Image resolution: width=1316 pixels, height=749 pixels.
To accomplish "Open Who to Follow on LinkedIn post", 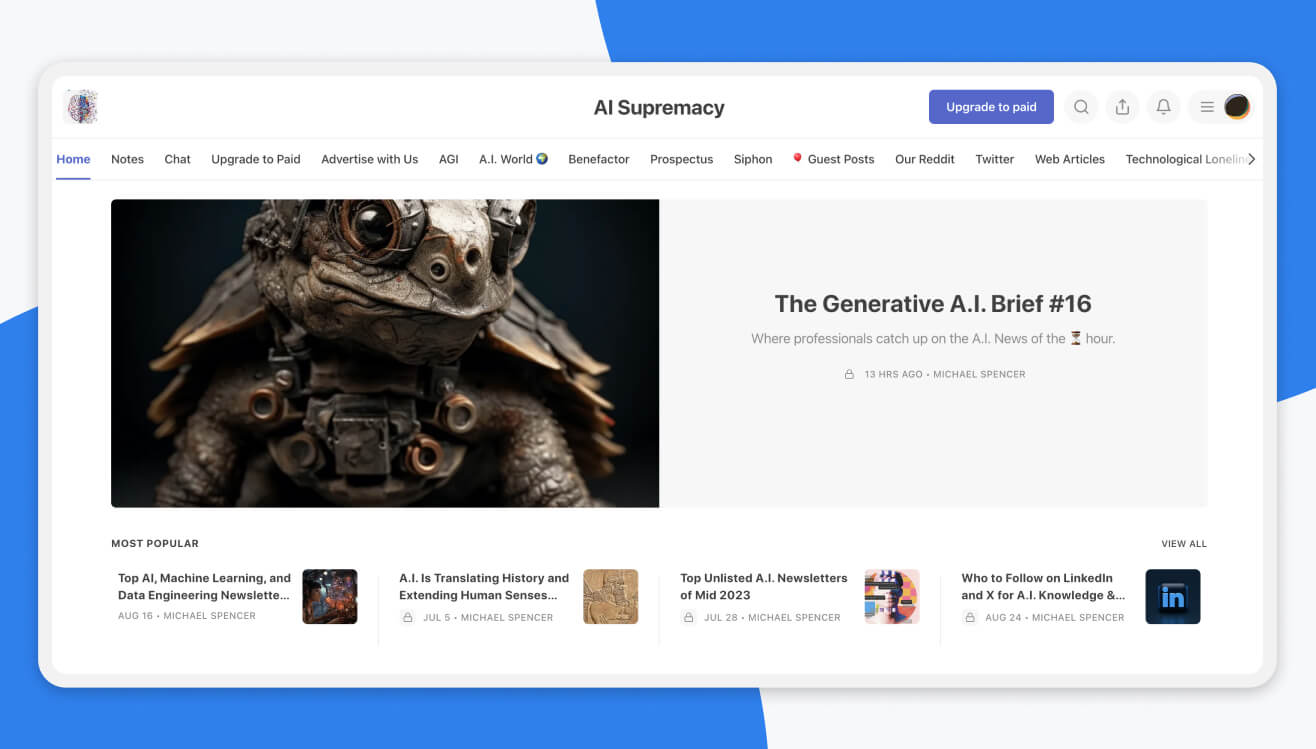I will click(x=1043, y=586).
